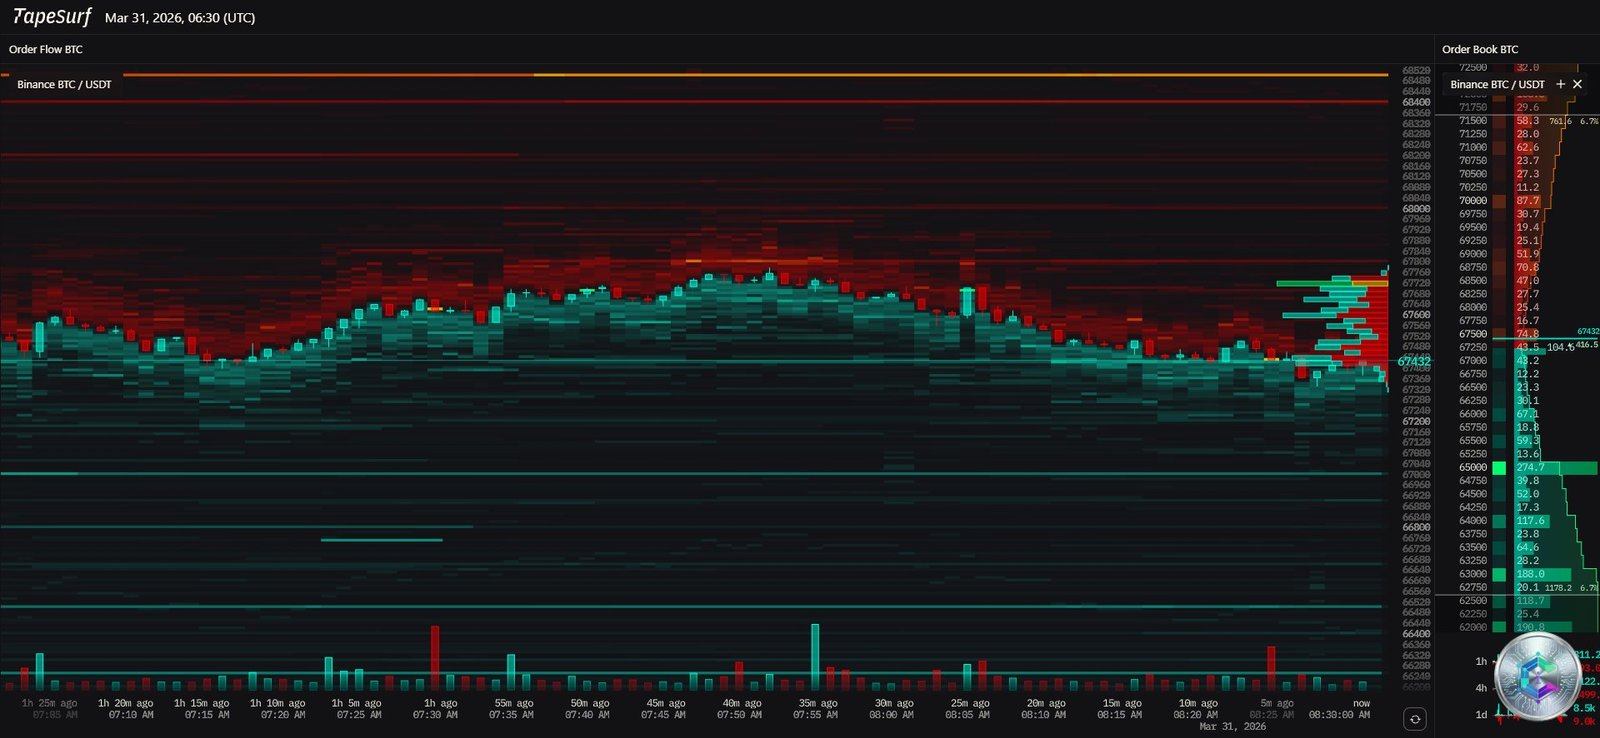Click the TapeSurf logo

click(x=51, y=17)
